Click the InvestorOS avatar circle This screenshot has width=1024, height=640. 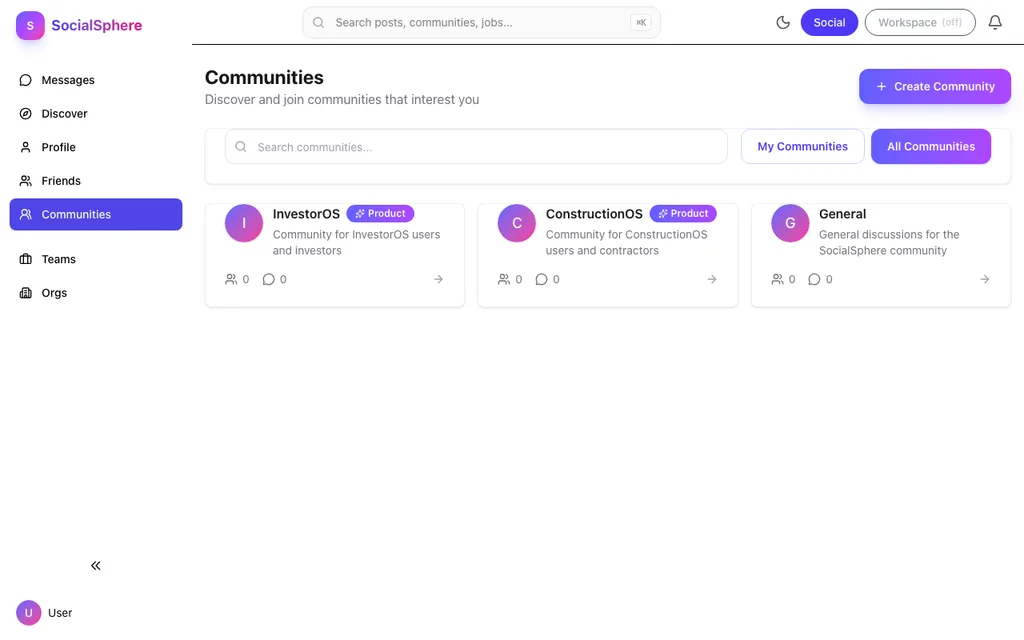pyautogui.click(x=244, y=223)
